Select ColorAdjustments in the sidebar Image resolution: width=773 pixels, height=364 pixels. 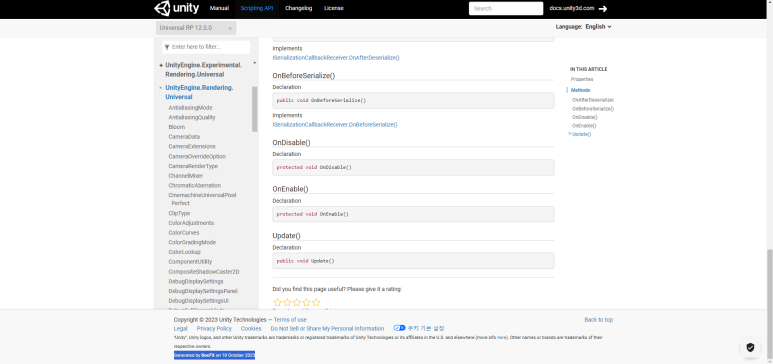(191, 223)
